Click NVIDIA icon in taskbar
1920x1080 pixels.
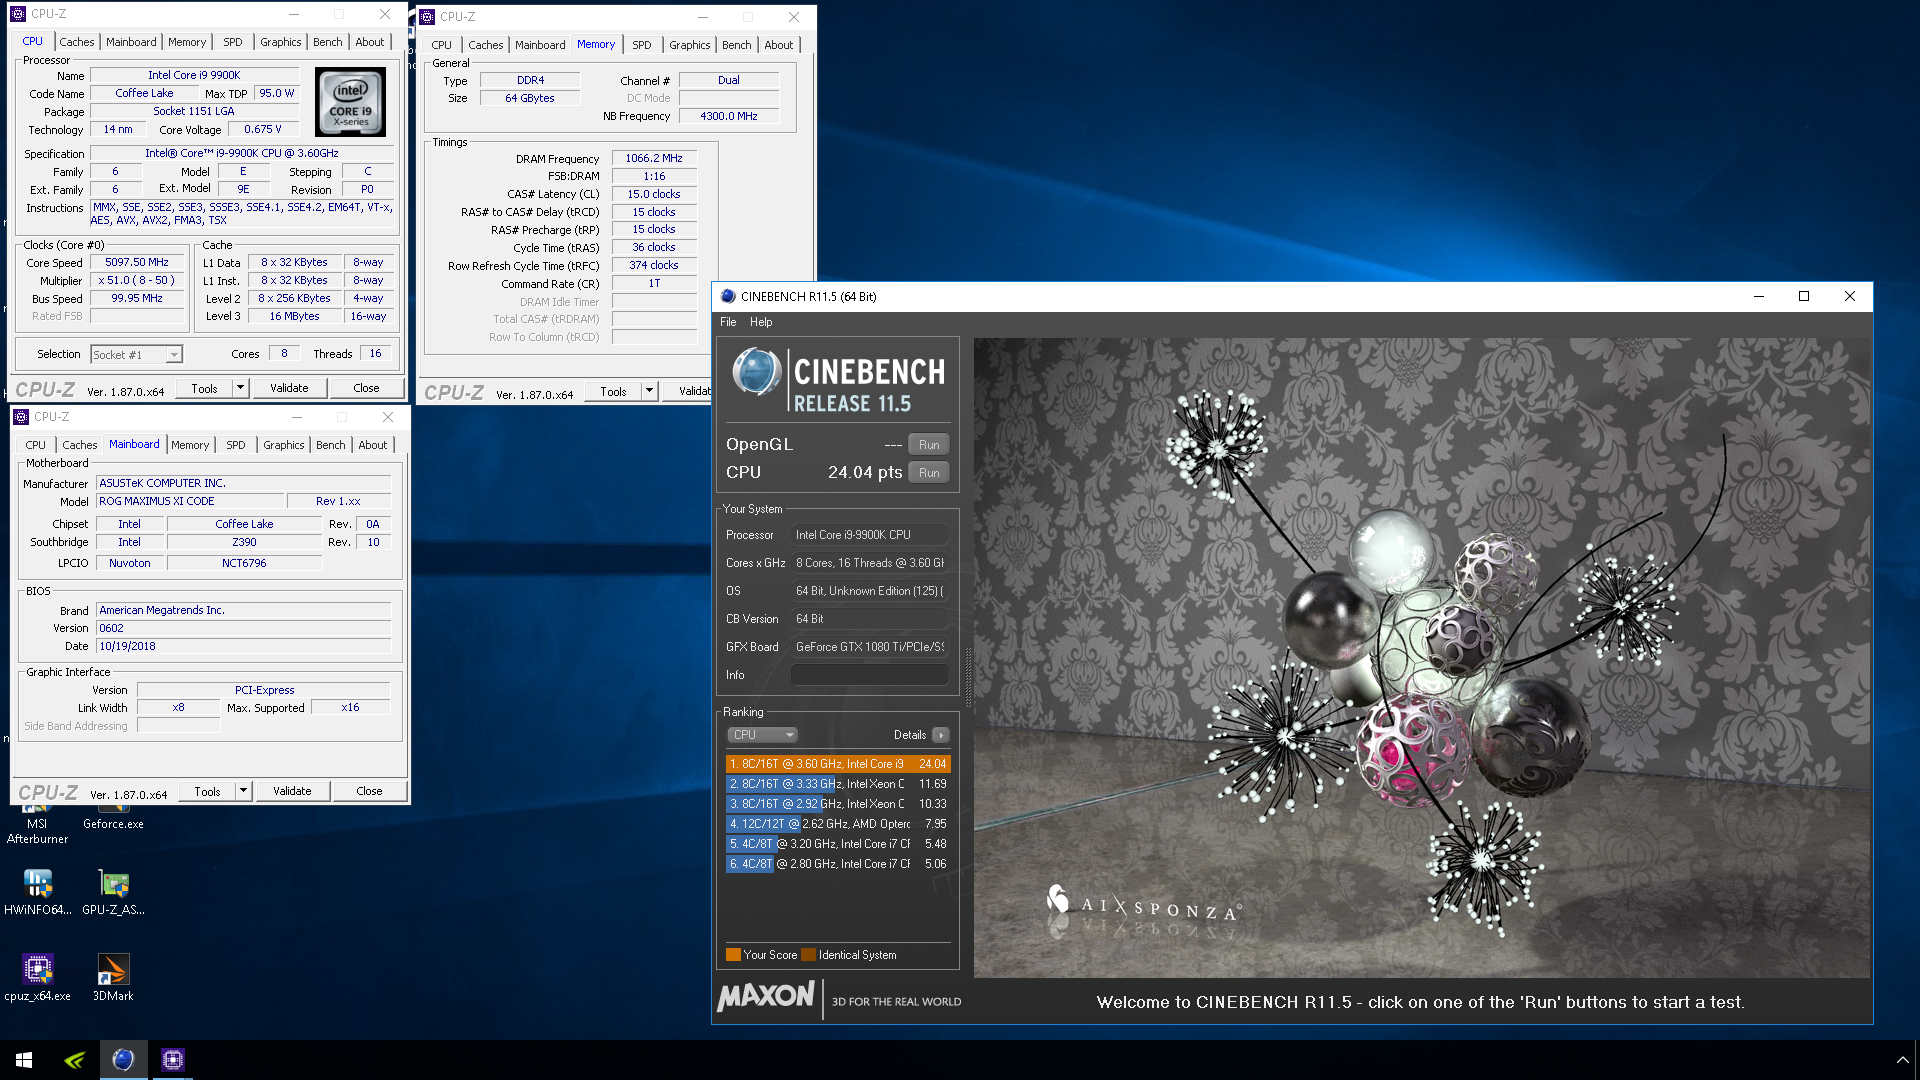point(74,1060)
